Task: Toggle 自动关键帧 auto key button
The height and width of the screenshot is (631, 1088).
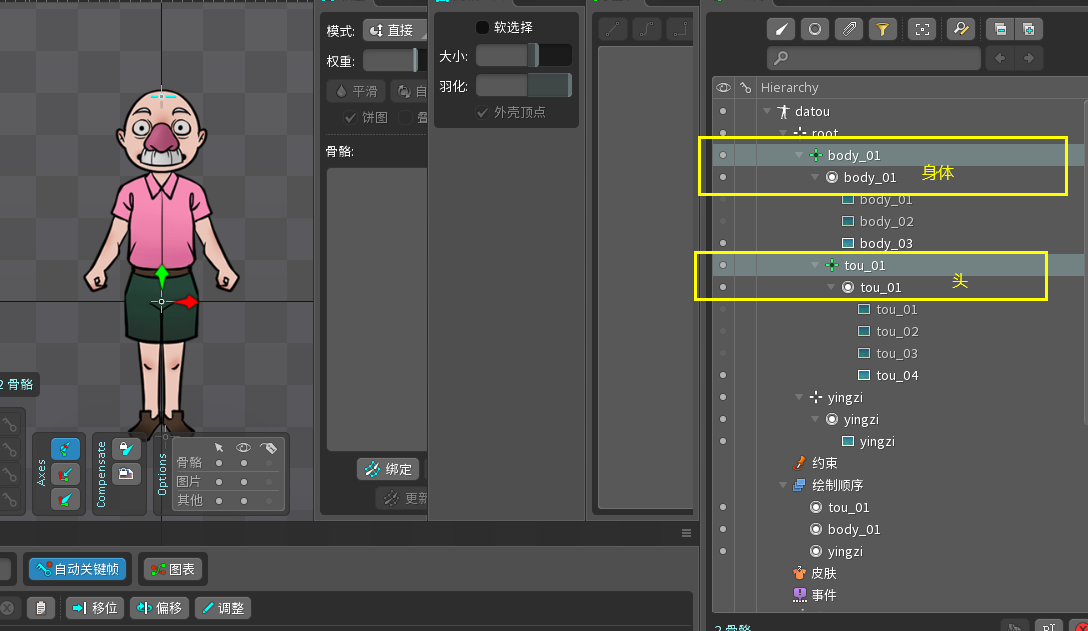Action: tap(78, 569)
